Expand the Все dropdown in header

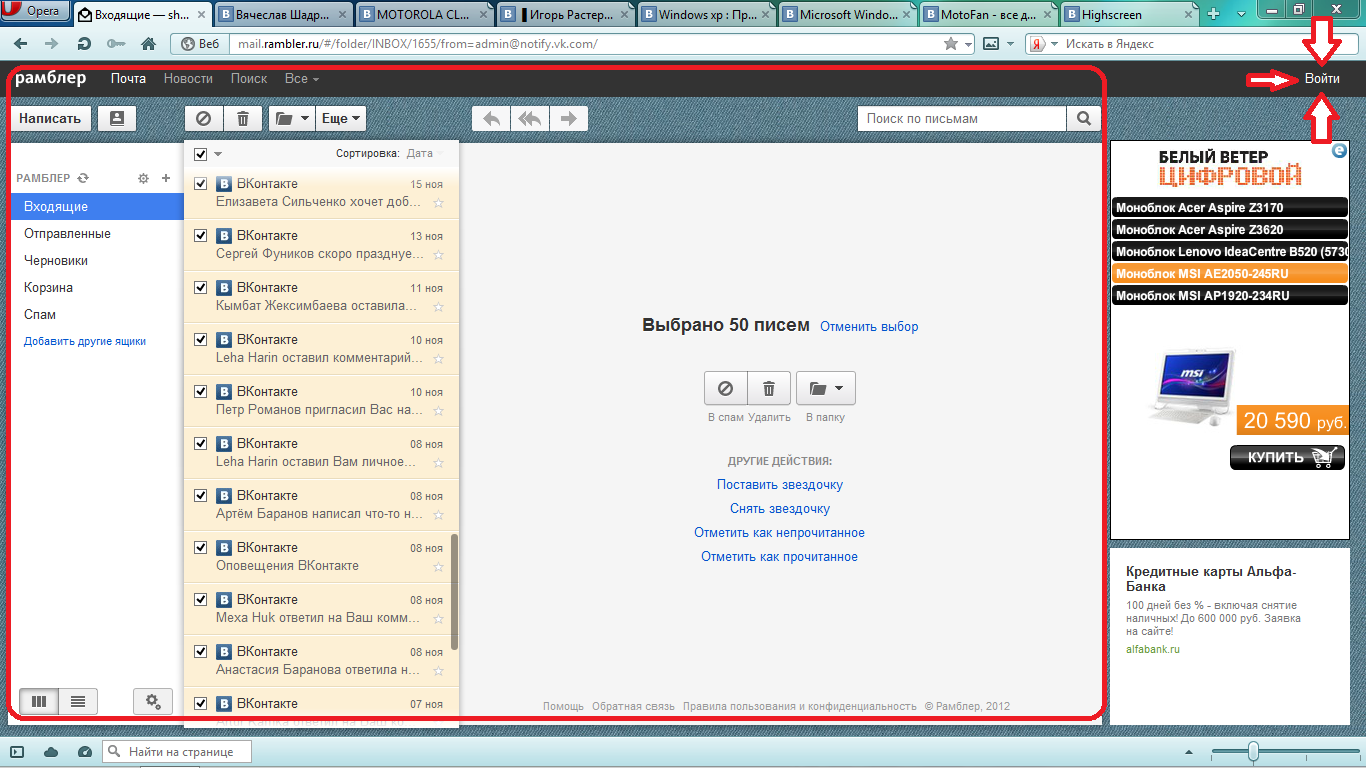[x=301, y=78]
